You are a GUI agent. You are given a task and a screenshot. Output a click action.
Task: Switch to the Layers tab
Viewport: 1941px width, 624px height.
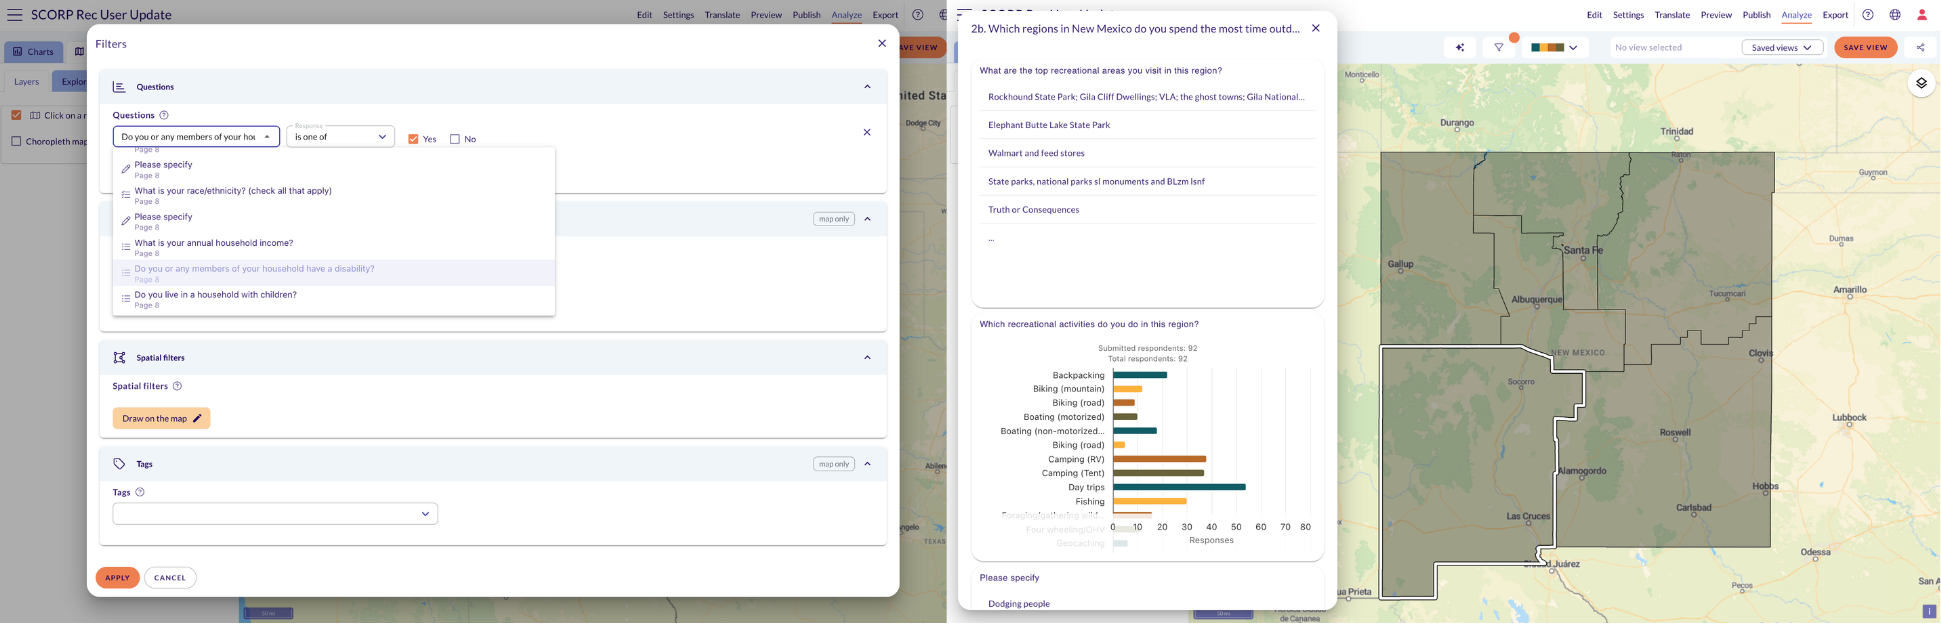27,82
